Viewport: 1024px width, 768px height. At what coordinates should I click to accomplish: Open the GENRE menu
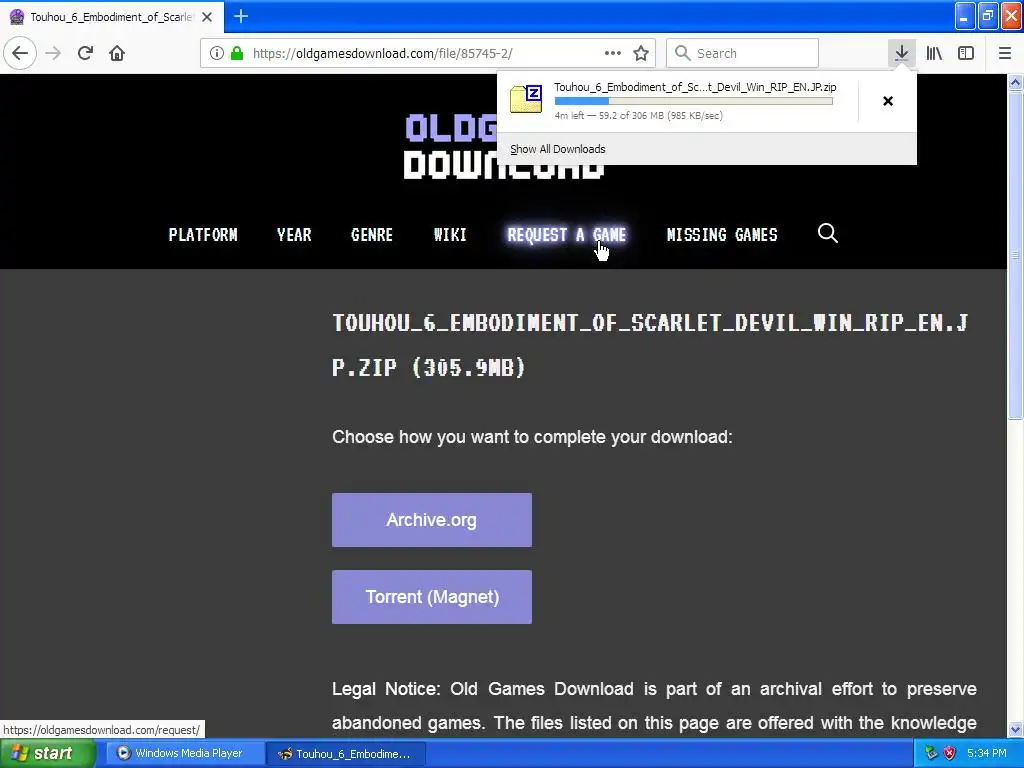pyautogui.click(x=372, y=234)
